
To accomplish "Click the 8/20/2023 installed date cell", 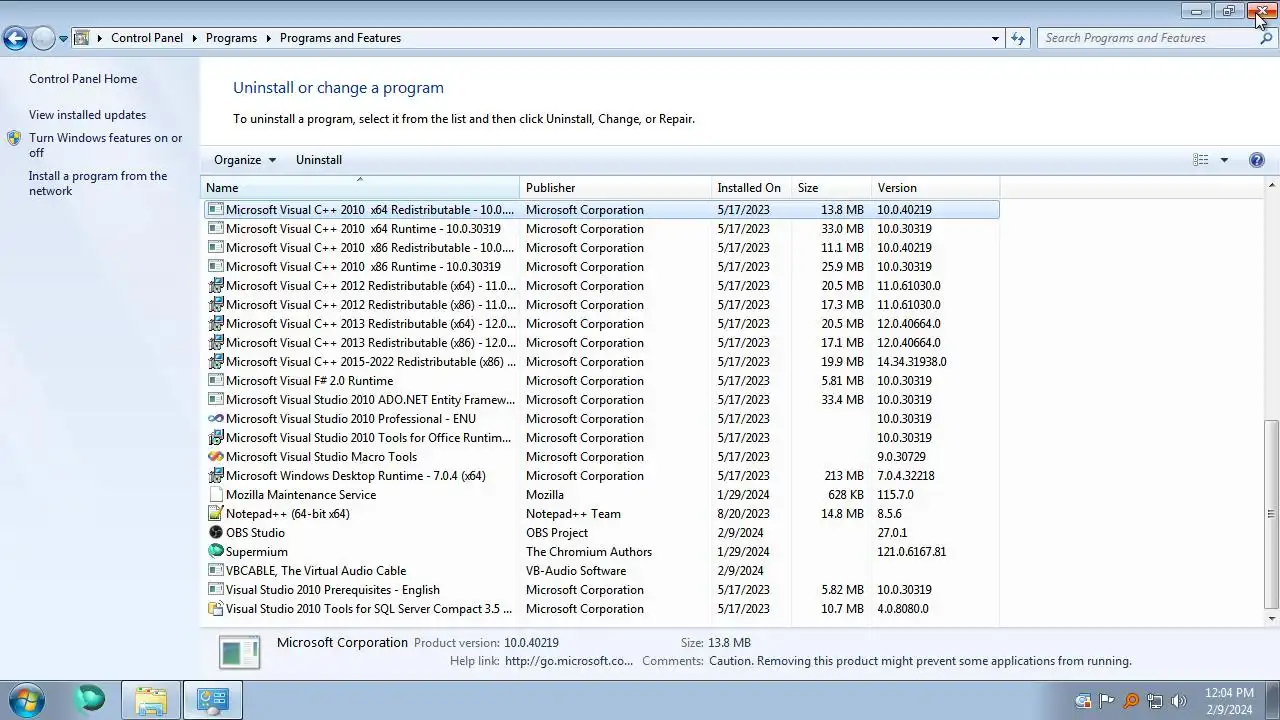I will 743,514.
